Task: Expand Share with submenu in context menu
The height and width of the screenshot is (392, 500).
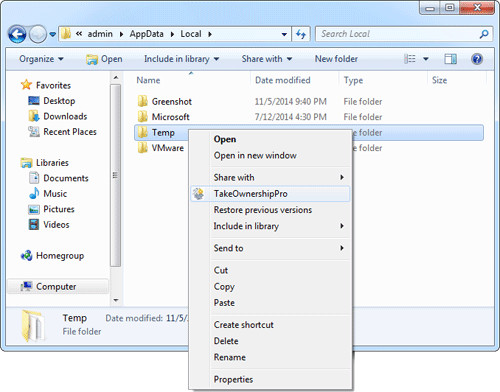Action: tap(270, 177)
